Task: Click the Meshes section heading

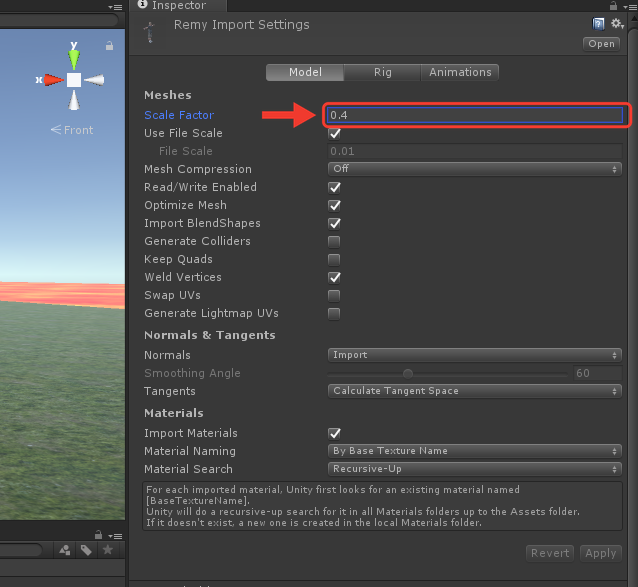Action: (x=168, y=95)
